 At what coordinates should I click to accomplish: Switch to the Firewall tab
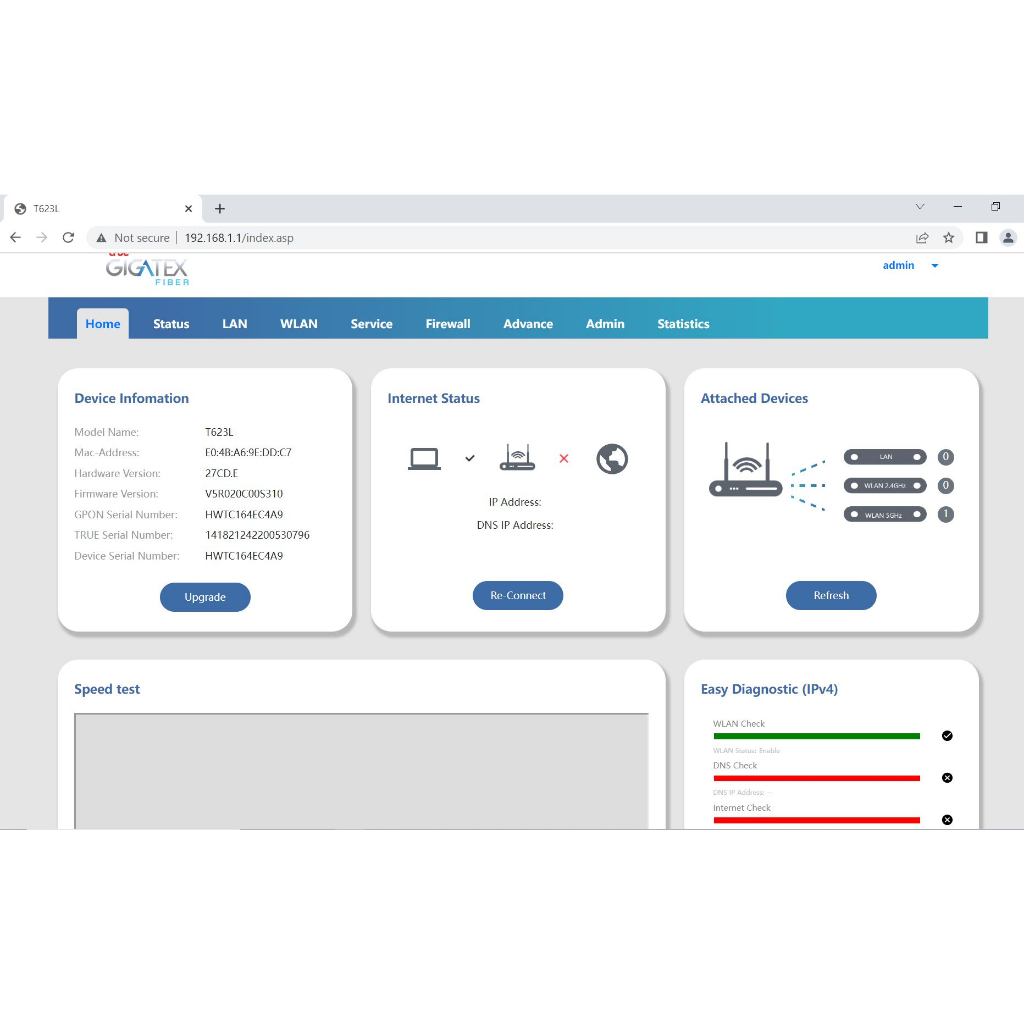(447, 324)
